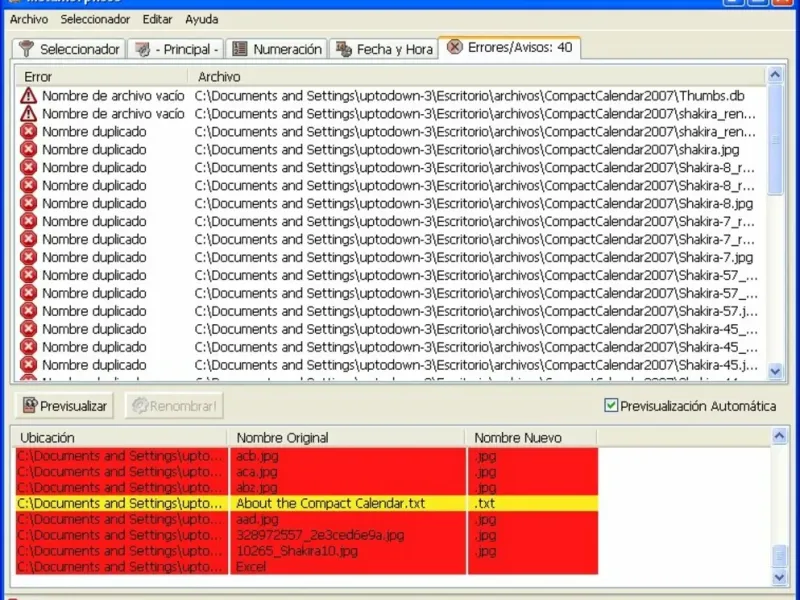The image size is (800, 600).
Task: Click error icon for Shakira-57.j... row
Action: tap(29, 311)
